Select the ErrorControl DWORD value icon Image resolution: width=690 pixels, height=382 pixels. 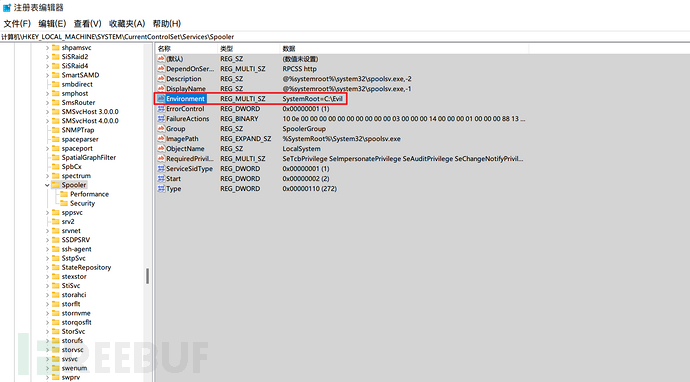point(161,109)
